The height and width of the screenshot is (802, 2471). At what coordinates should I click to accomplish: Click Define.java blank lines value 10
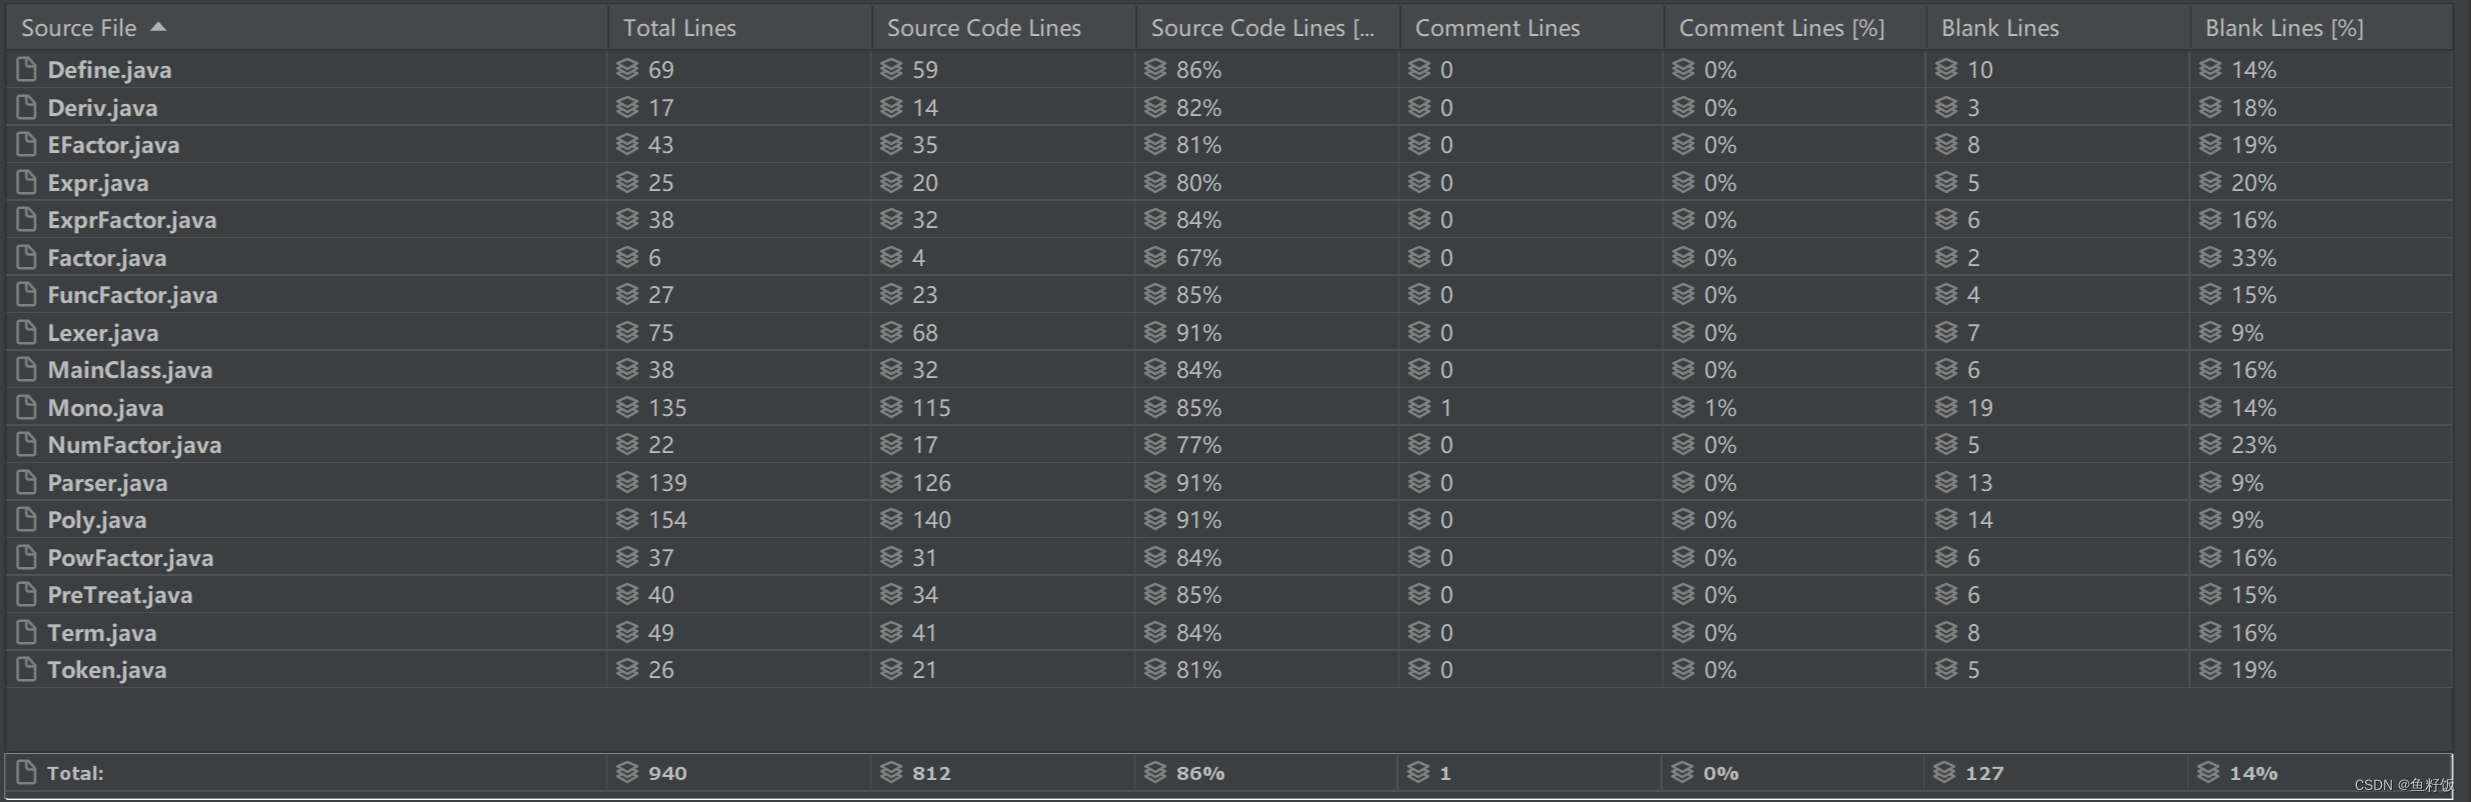coord(1980,69)
